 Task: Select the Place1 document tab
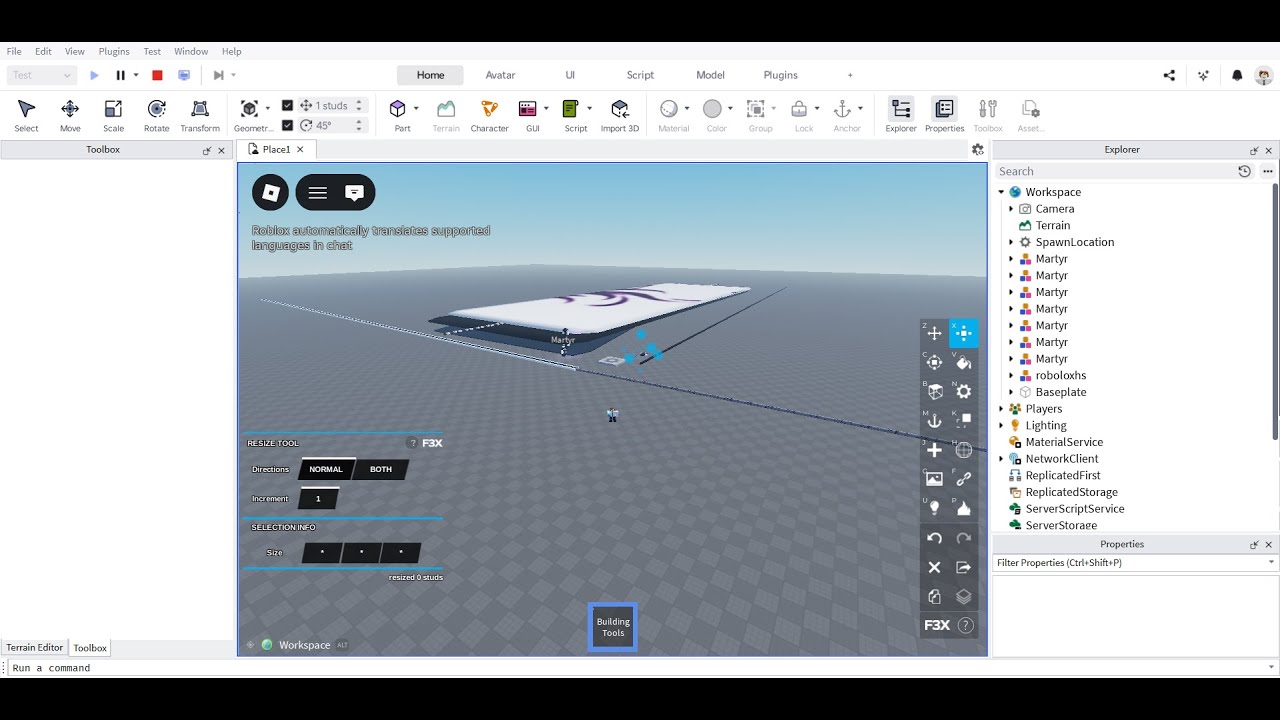276,149
